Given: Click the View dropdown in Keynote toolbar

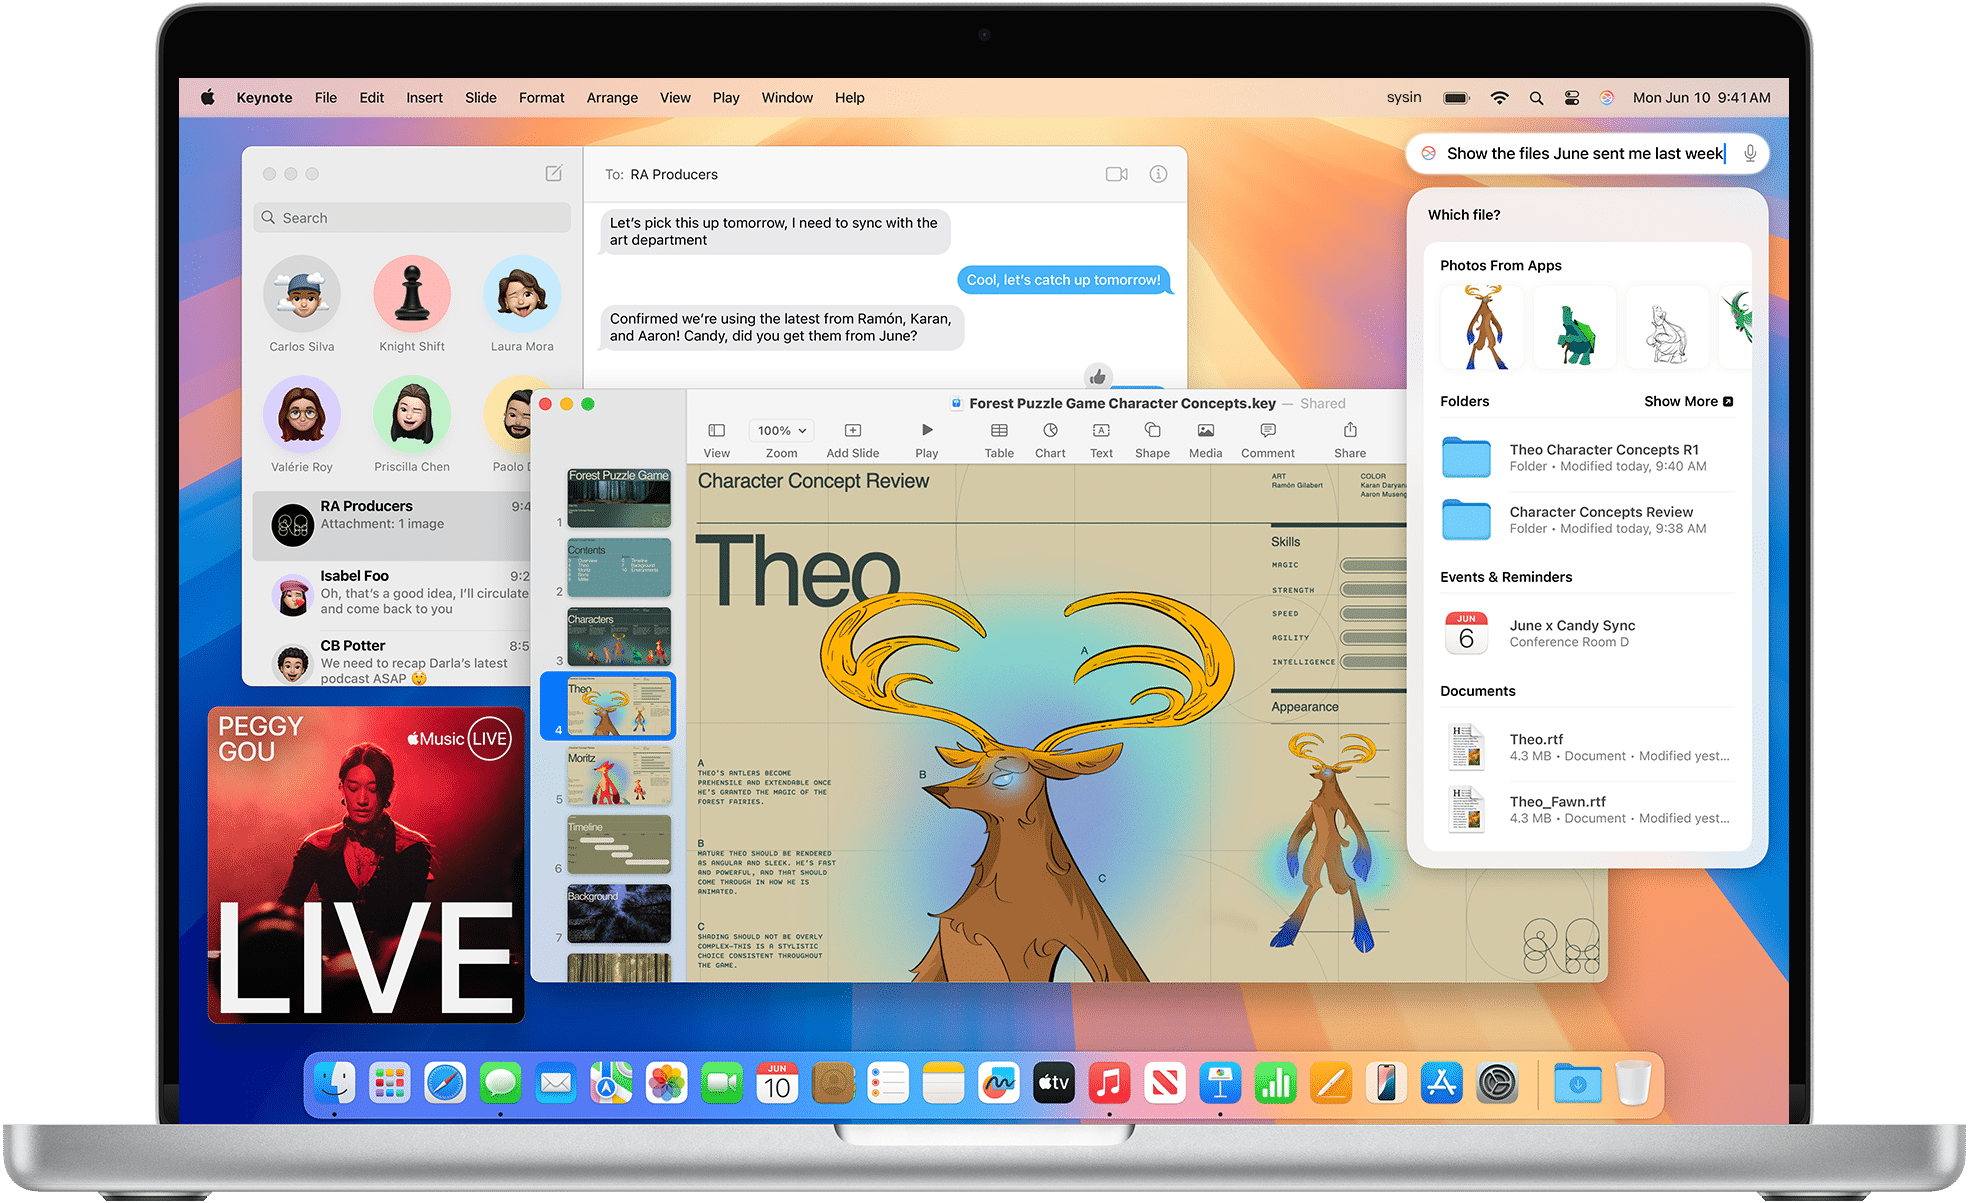Looking at the screenshot, I should point(714,437).
